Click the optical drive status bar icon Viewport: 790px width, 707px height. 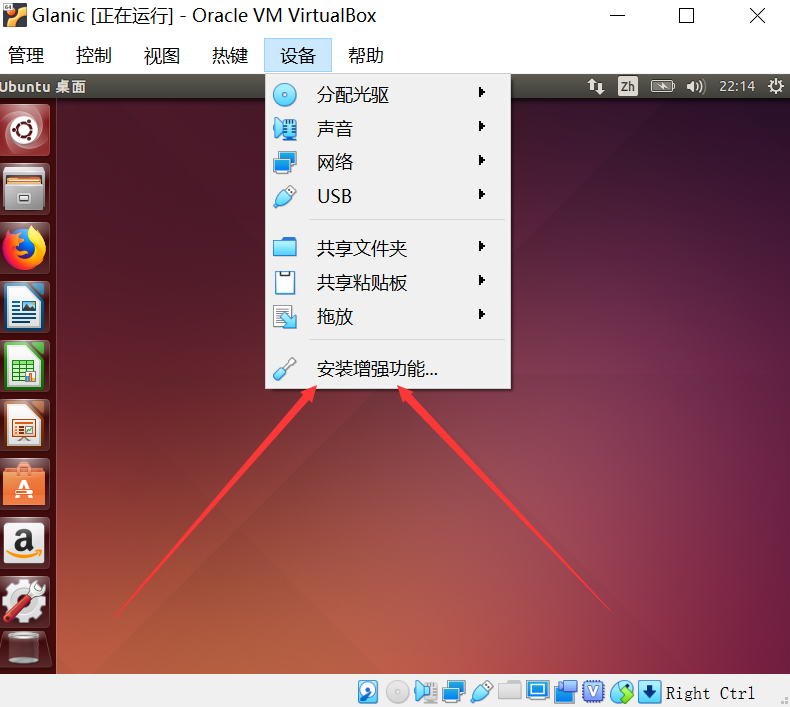point(398,692)
